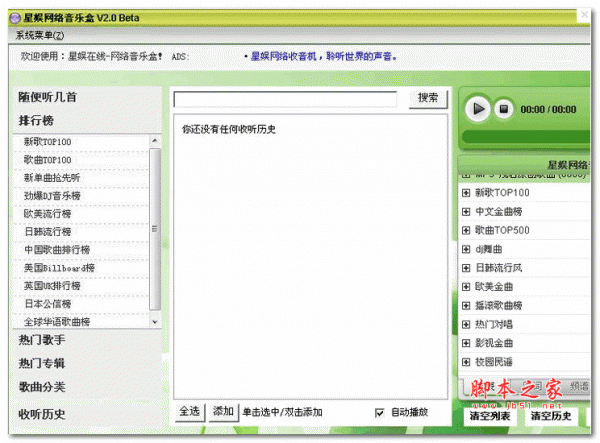Click the chart list scrollbar up arrow
This screenshot has width=600, height=443.
(155, 140)
